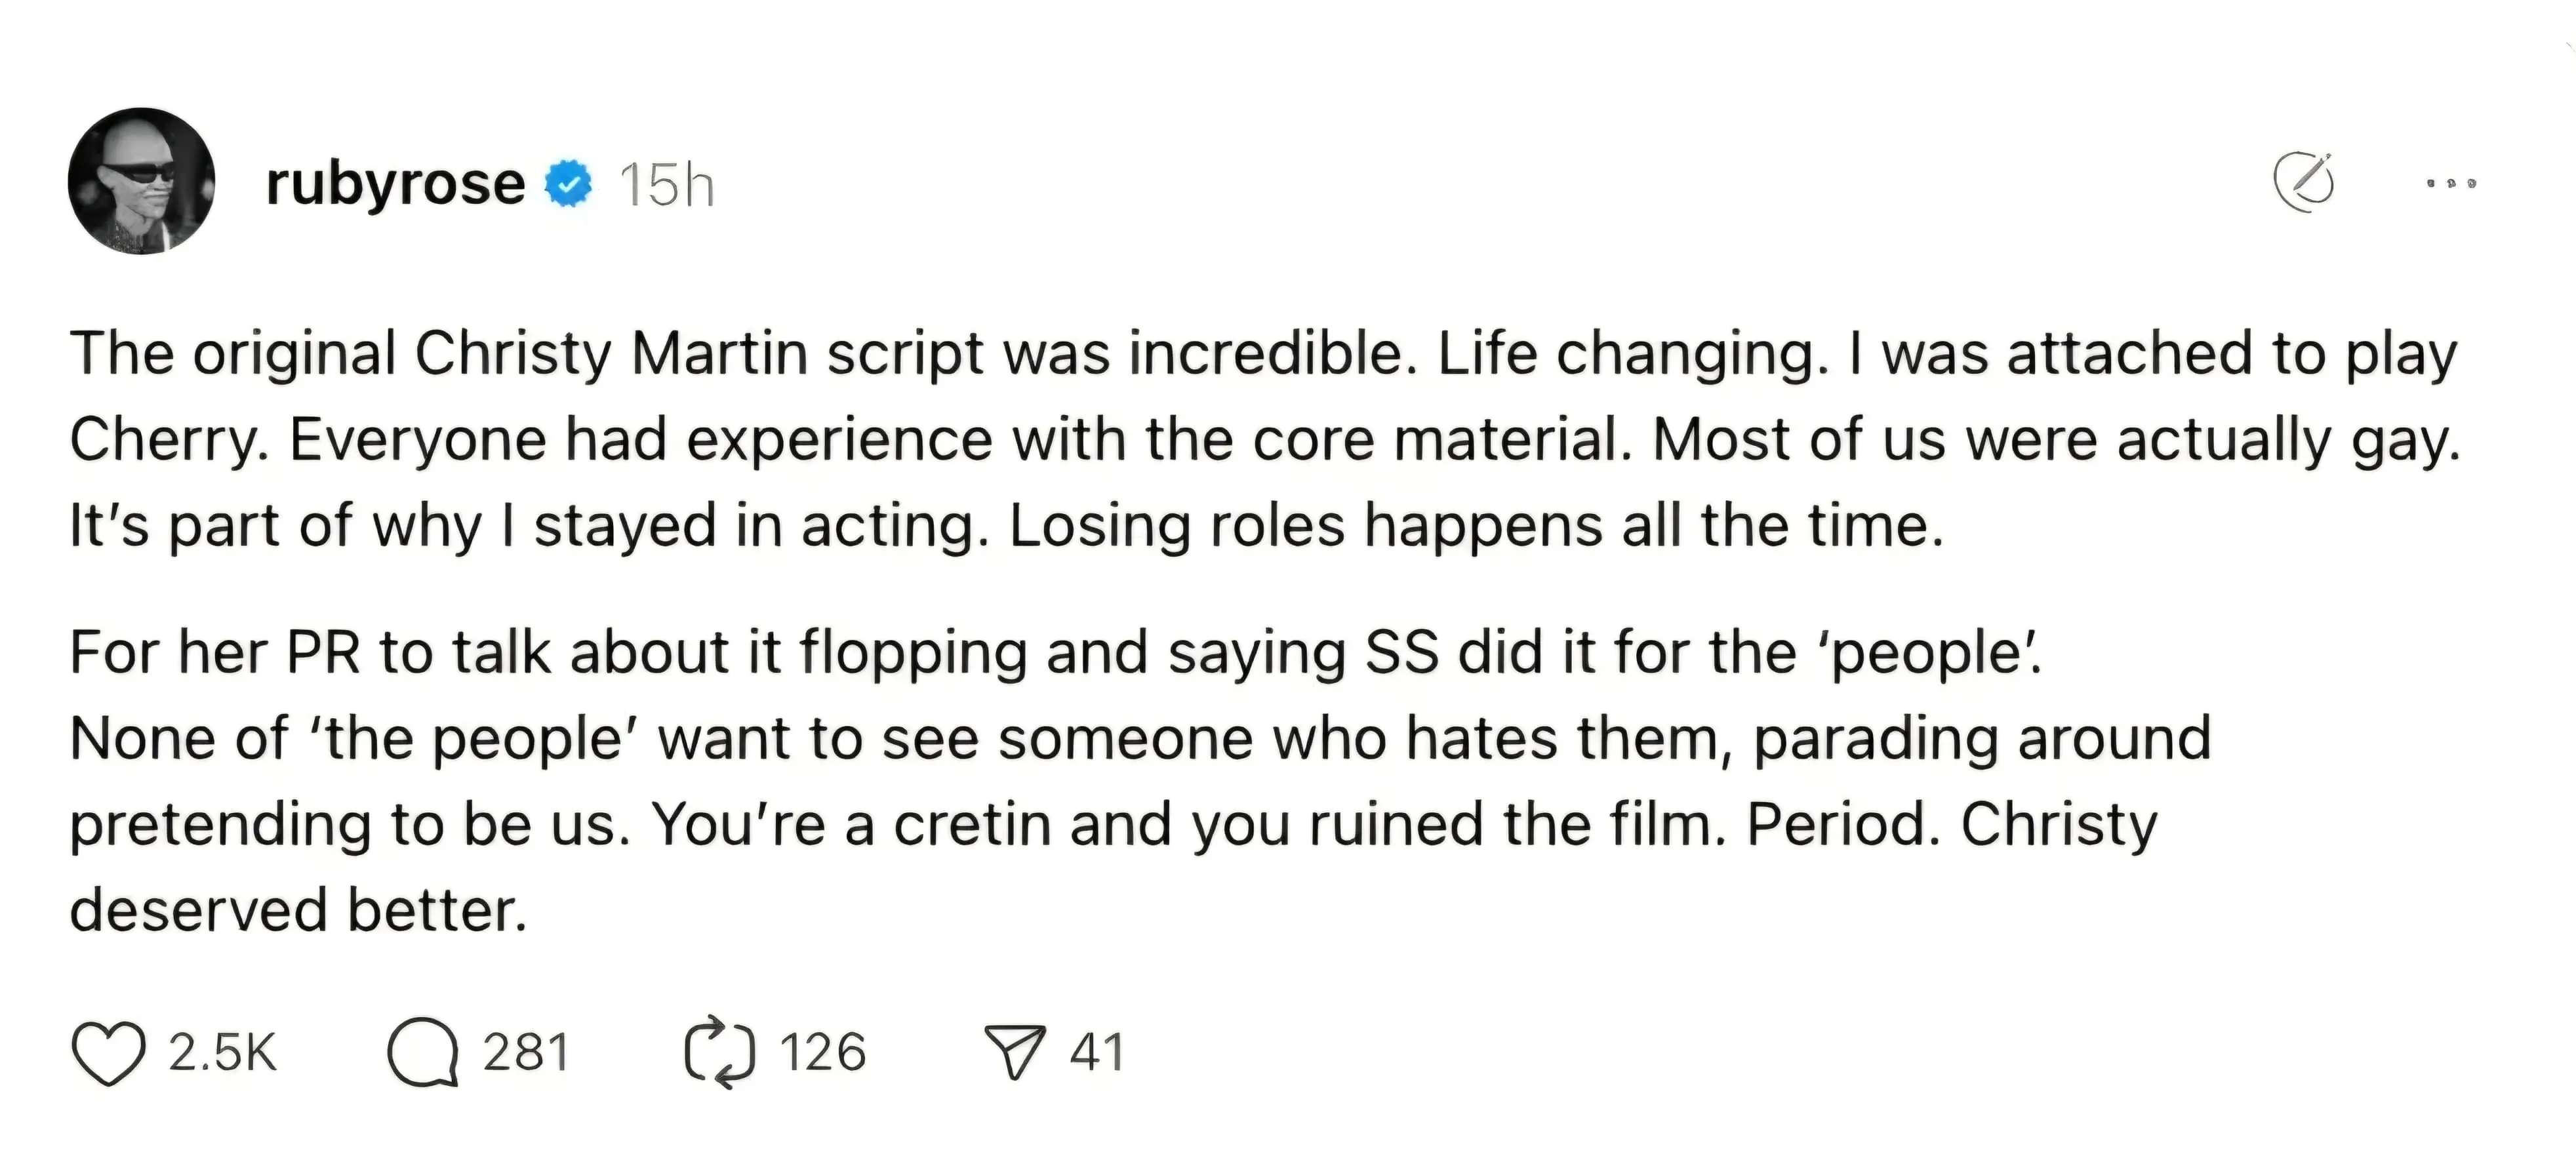Viewport: 2576px width, 1154px height.
Task: Click the line "It's part of why I stayed"
Action: point(1006,526)
